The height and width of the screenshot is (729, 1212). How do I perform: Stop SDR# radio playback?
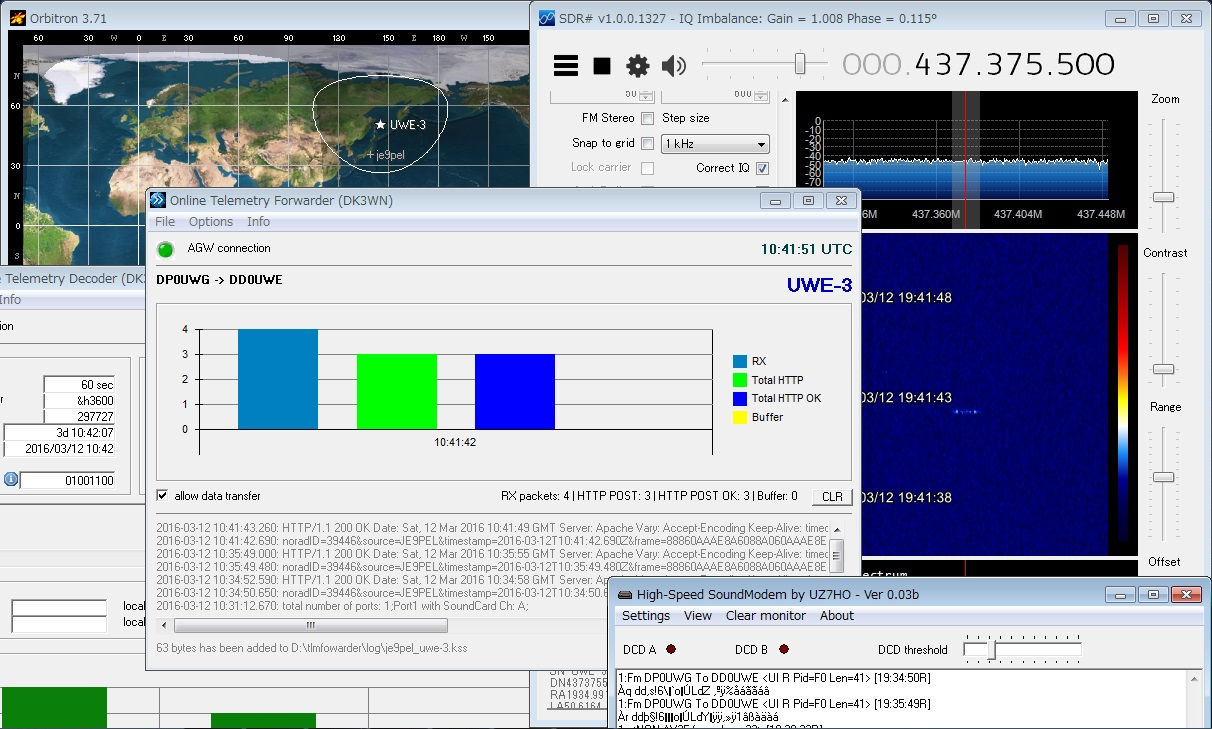tap(602, 66)
